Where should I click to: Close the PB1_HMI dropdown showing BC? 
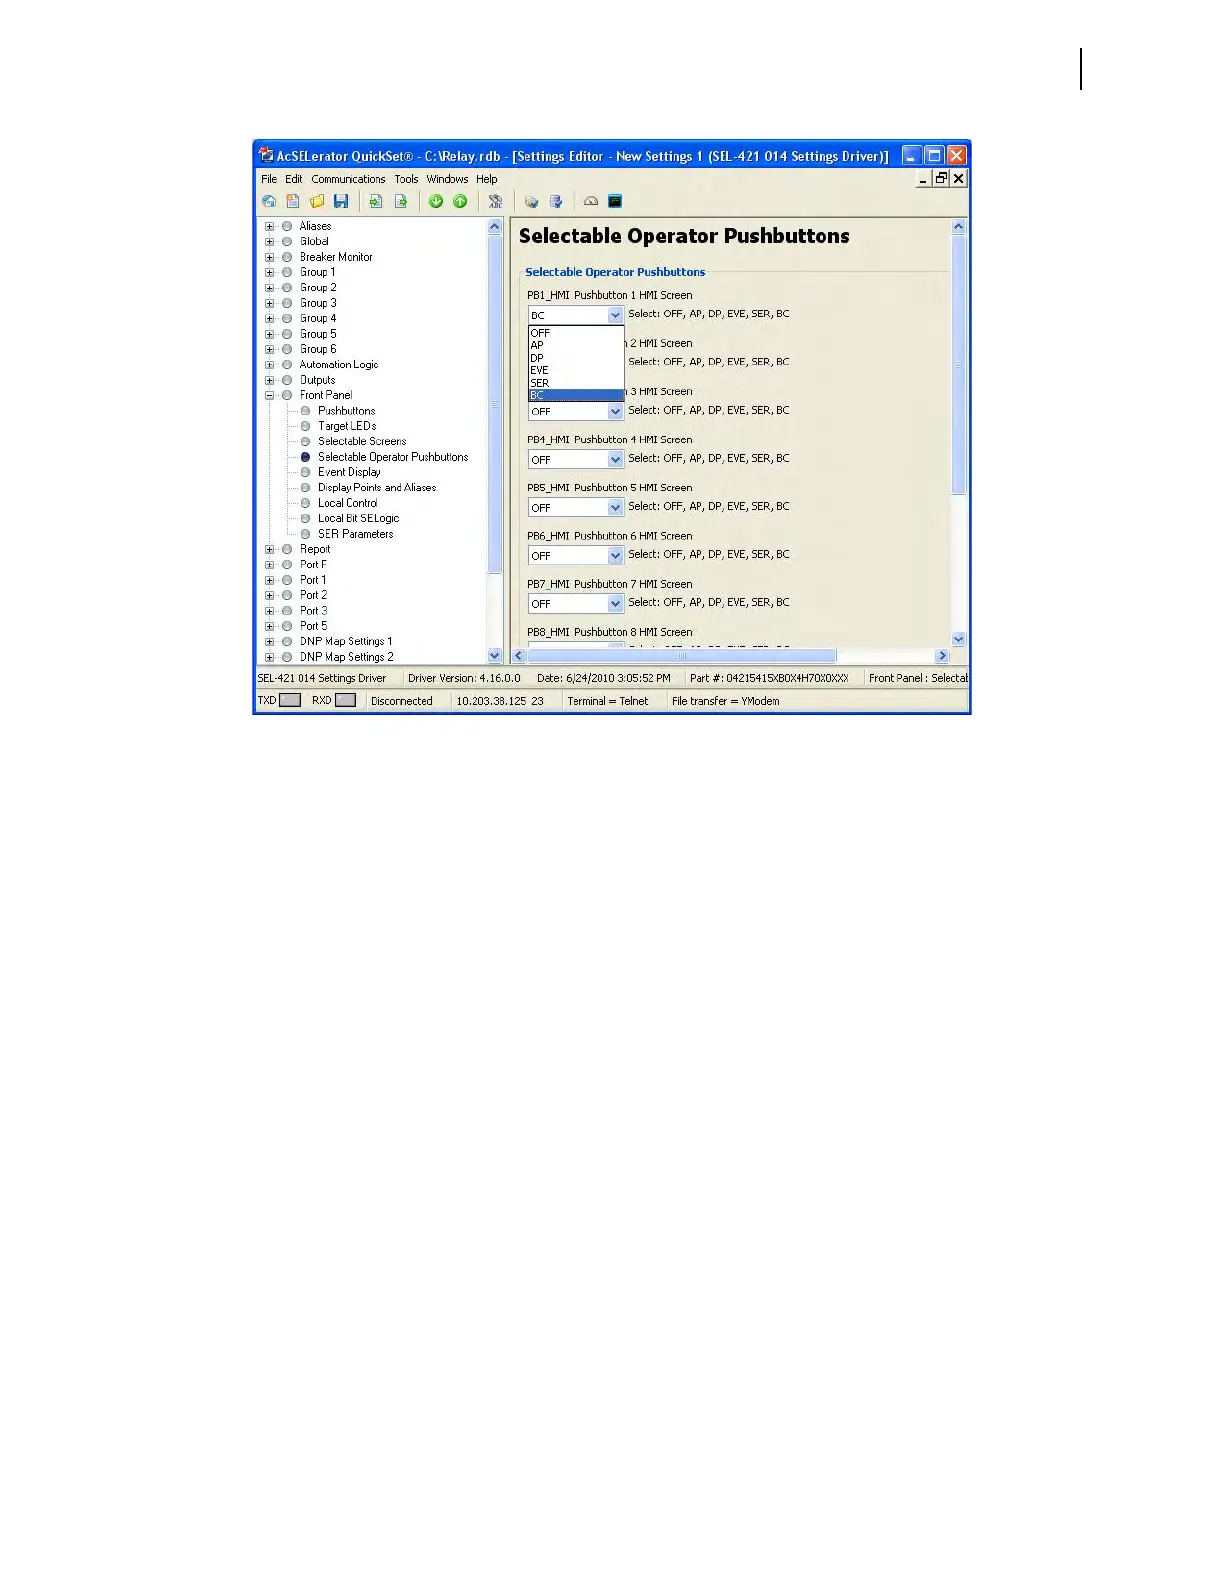tap(615, 315)
